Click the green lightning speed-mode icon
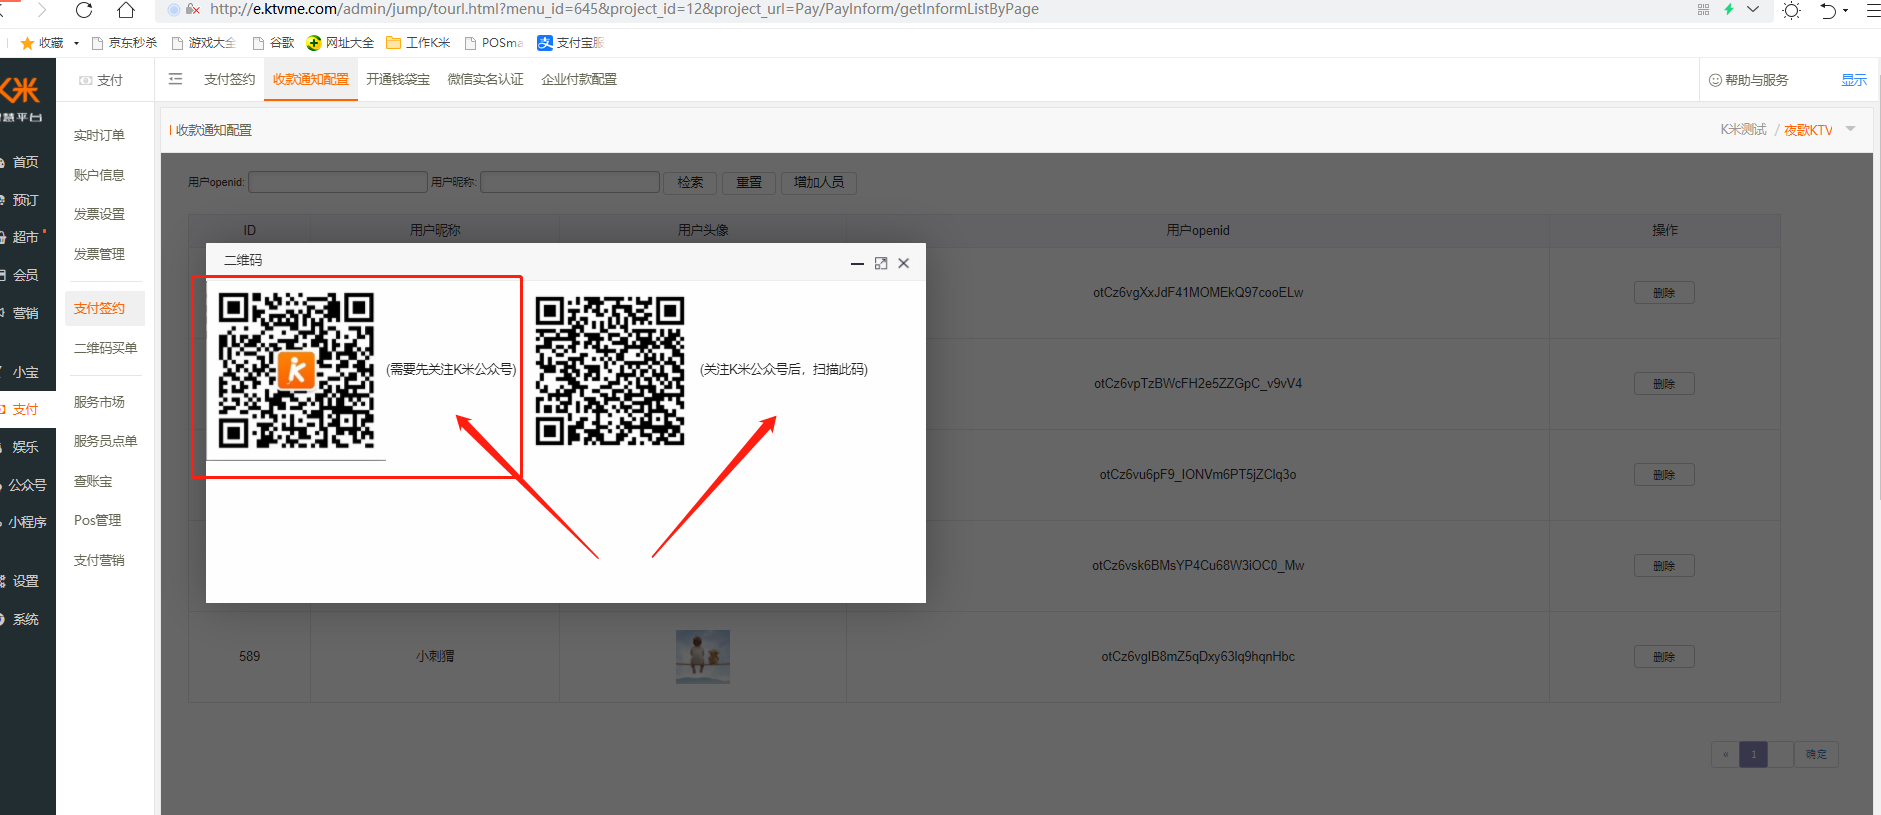 pyautogui.click(x=1729, y=9)
